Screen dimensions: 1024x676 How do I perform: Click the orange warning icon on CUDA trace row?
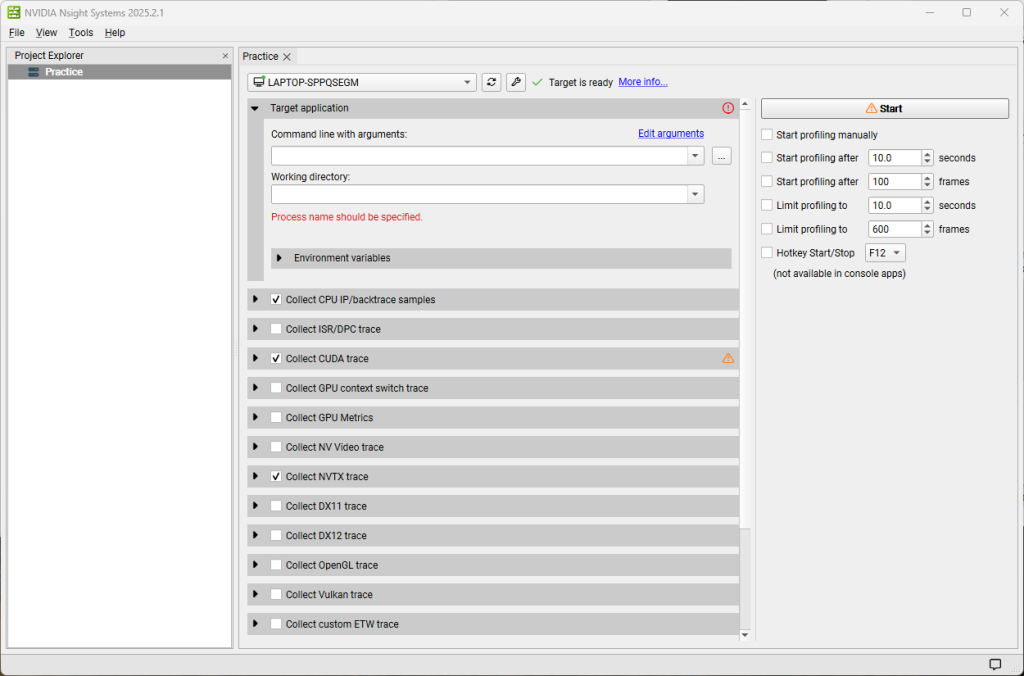[x=728, y=359]
